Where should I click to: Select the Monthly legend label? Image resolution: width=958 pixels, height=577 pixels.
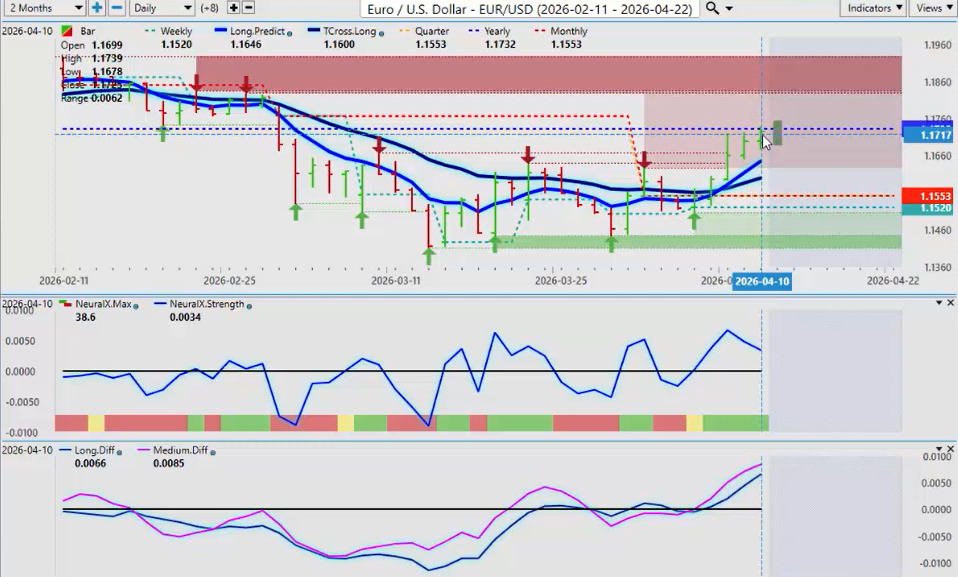tap(568, 32)
